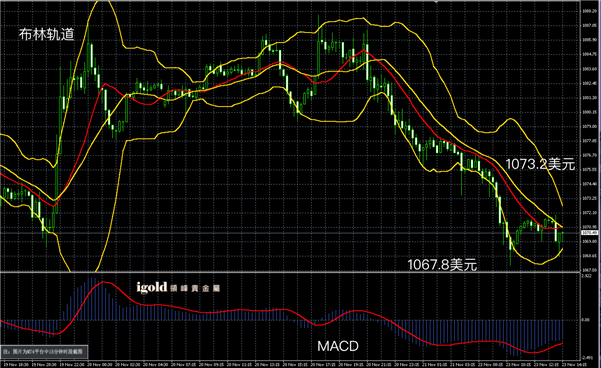The height and width of the screenshot is (368, 601).
Task: Select the 20 Nov 00:30 time axis label
Action: 100,365
